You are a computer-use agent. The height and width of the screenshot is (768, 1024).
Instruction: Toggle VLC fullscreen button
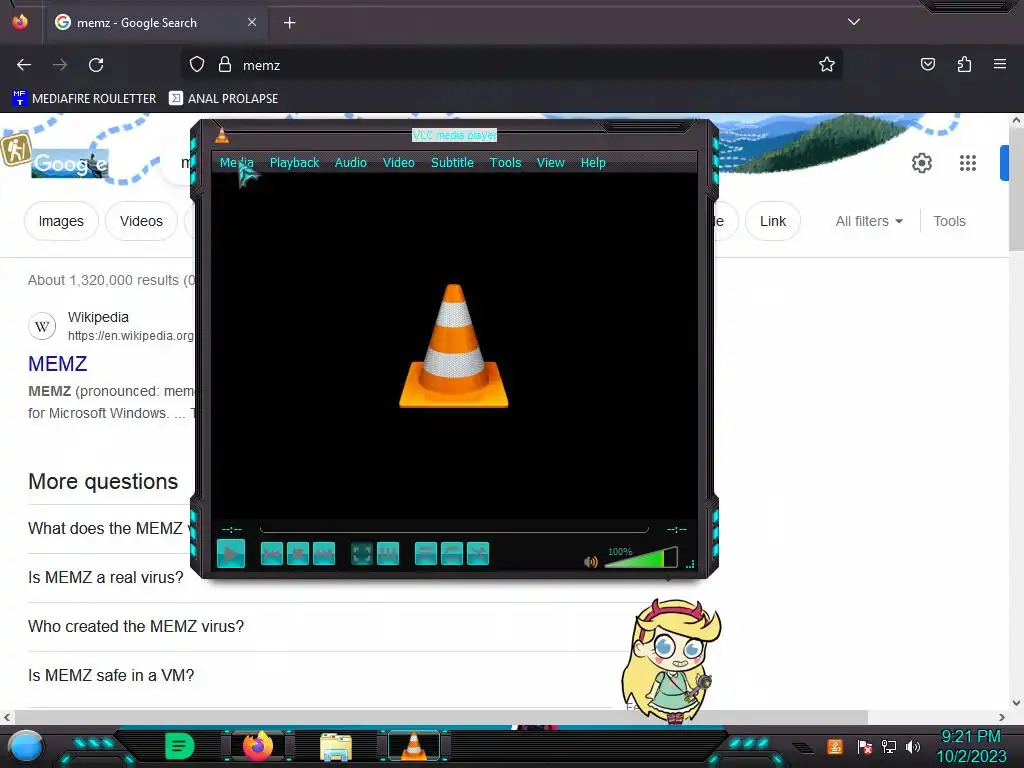(x=362, y=554)
